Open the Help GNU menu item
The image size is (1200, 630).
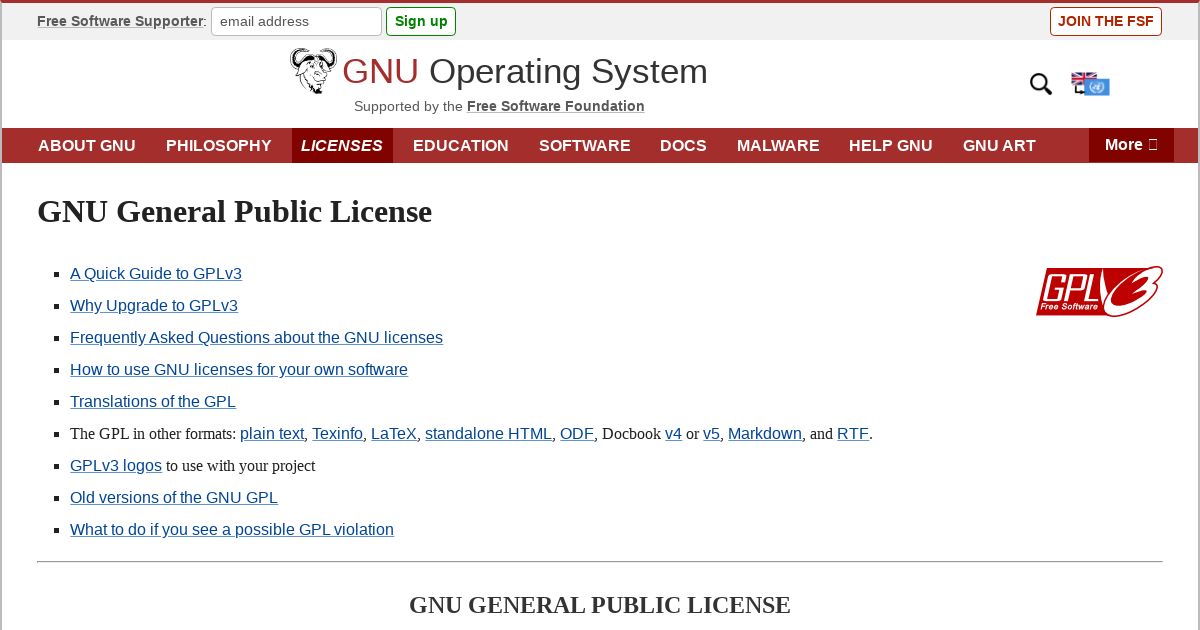click(x=891, y=145)
